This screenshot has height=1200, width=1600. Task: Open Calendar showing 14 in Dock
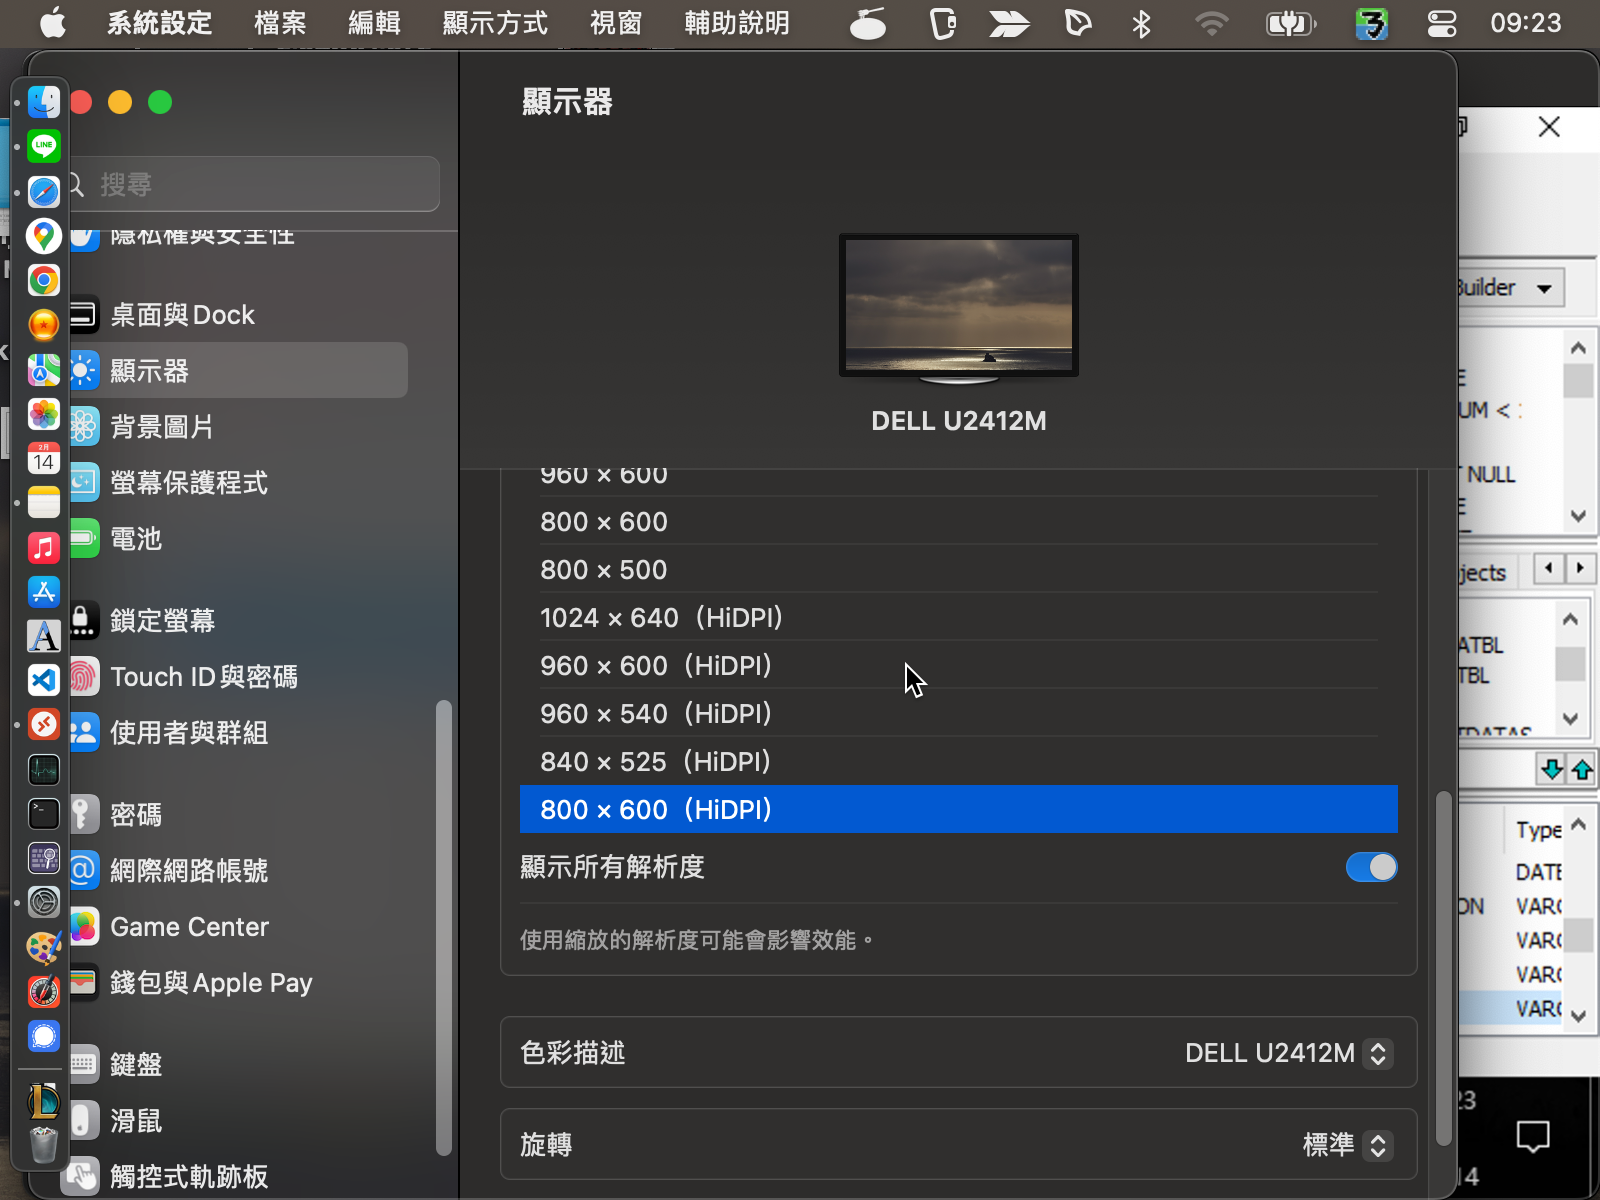(44, 458)
